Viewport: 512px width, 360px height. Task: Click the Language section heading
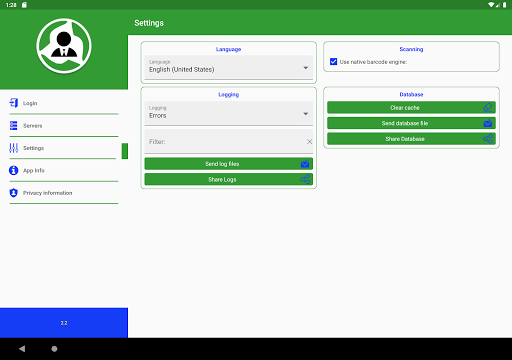tap(228, 49)
